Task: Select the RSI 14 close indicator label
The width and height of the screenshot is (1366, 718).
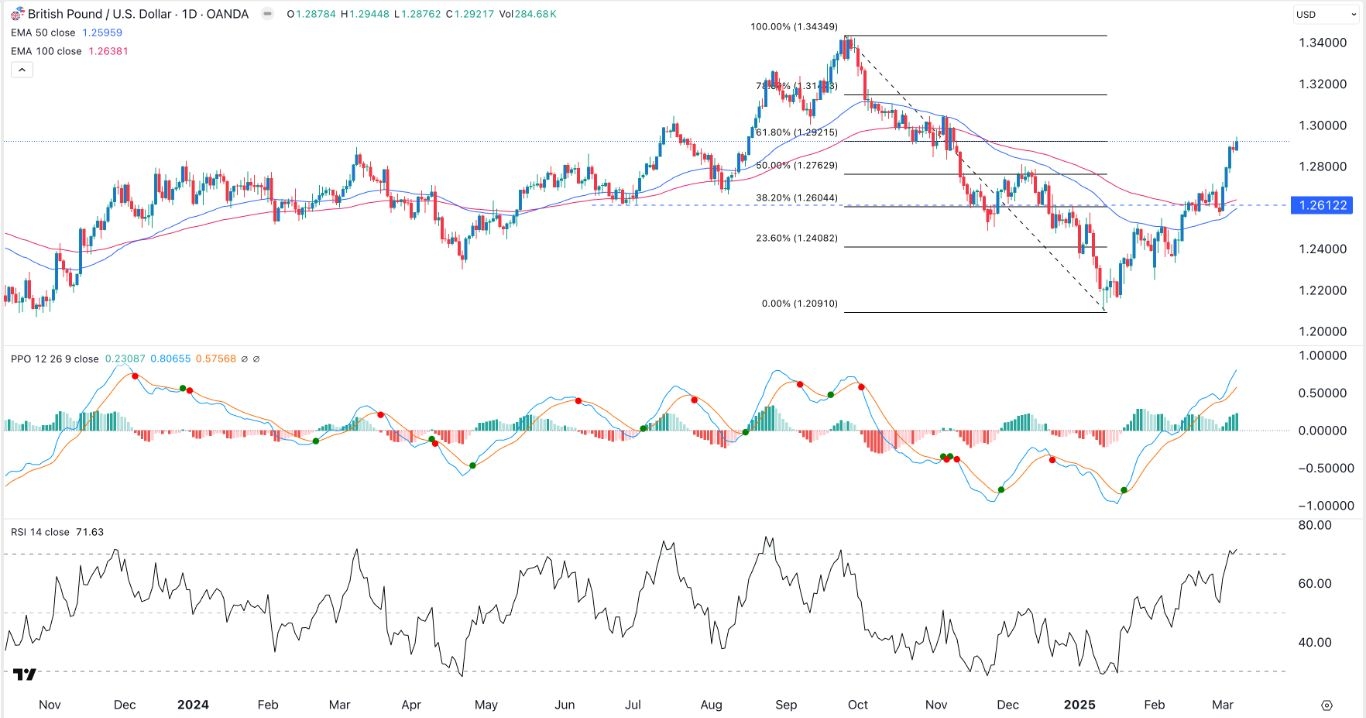Action: (41, 532)
